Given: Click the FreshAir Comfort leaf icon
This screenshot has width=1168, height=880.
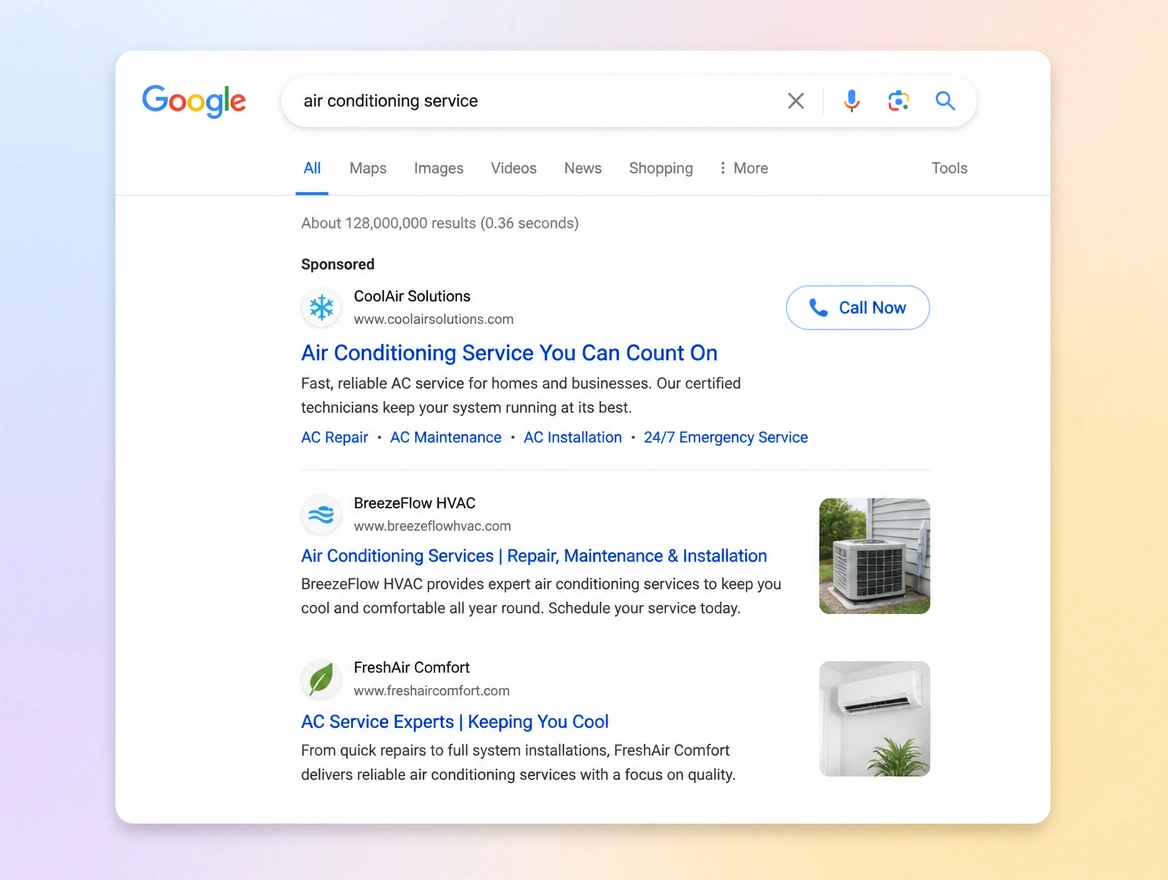Looking at the screenshot, I should coord(321,679).
